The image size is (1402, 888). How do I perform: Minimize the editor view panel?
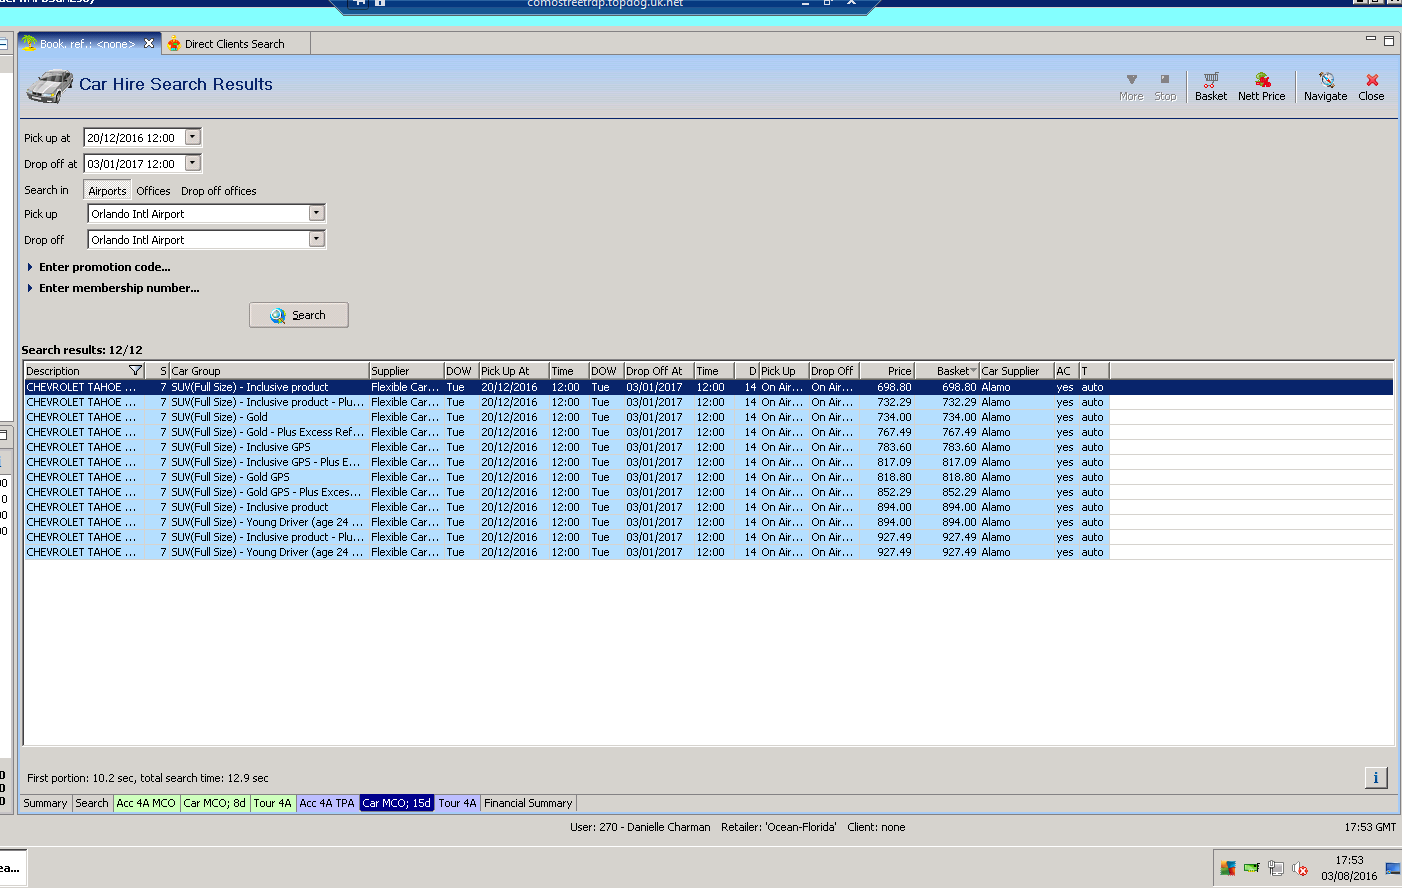[x=1370, y=39]
